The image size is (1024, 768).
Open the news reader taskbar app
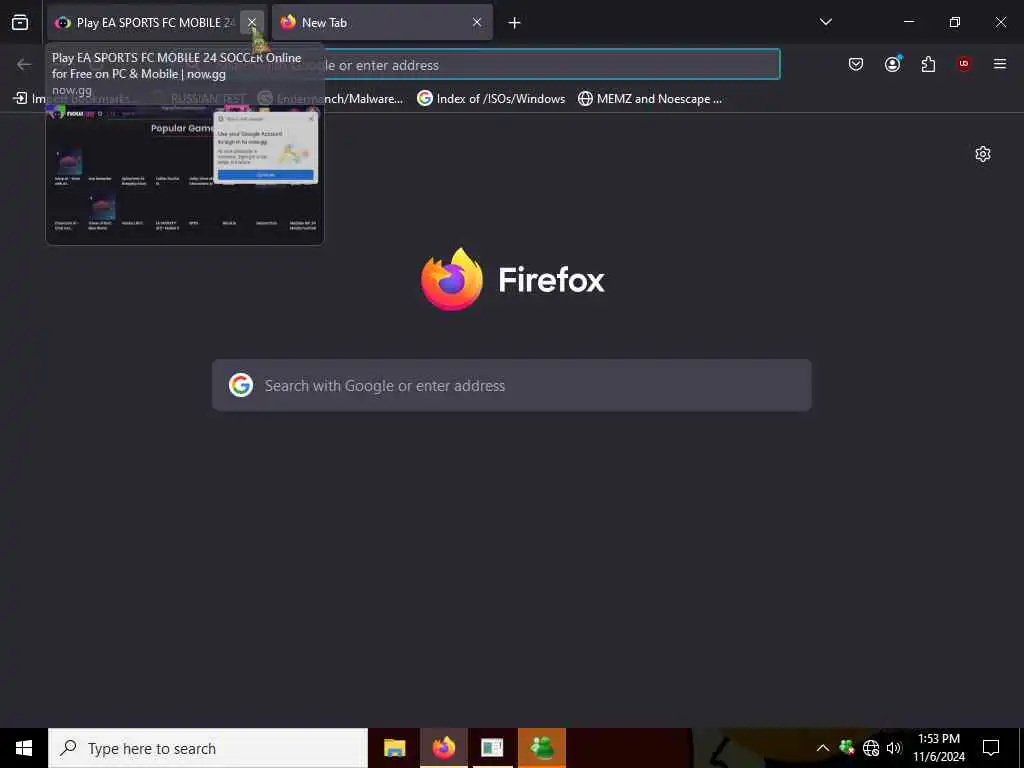[x=492, y=748]
